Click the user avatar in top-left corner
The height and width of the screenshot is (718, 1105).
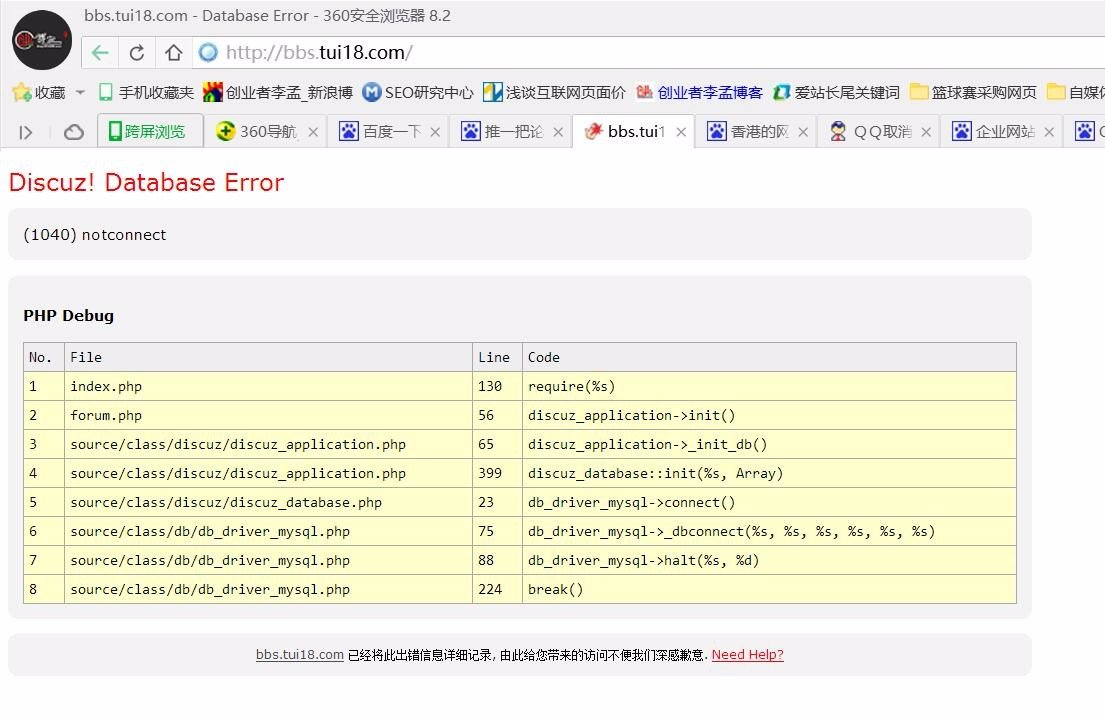click(41, 40)
